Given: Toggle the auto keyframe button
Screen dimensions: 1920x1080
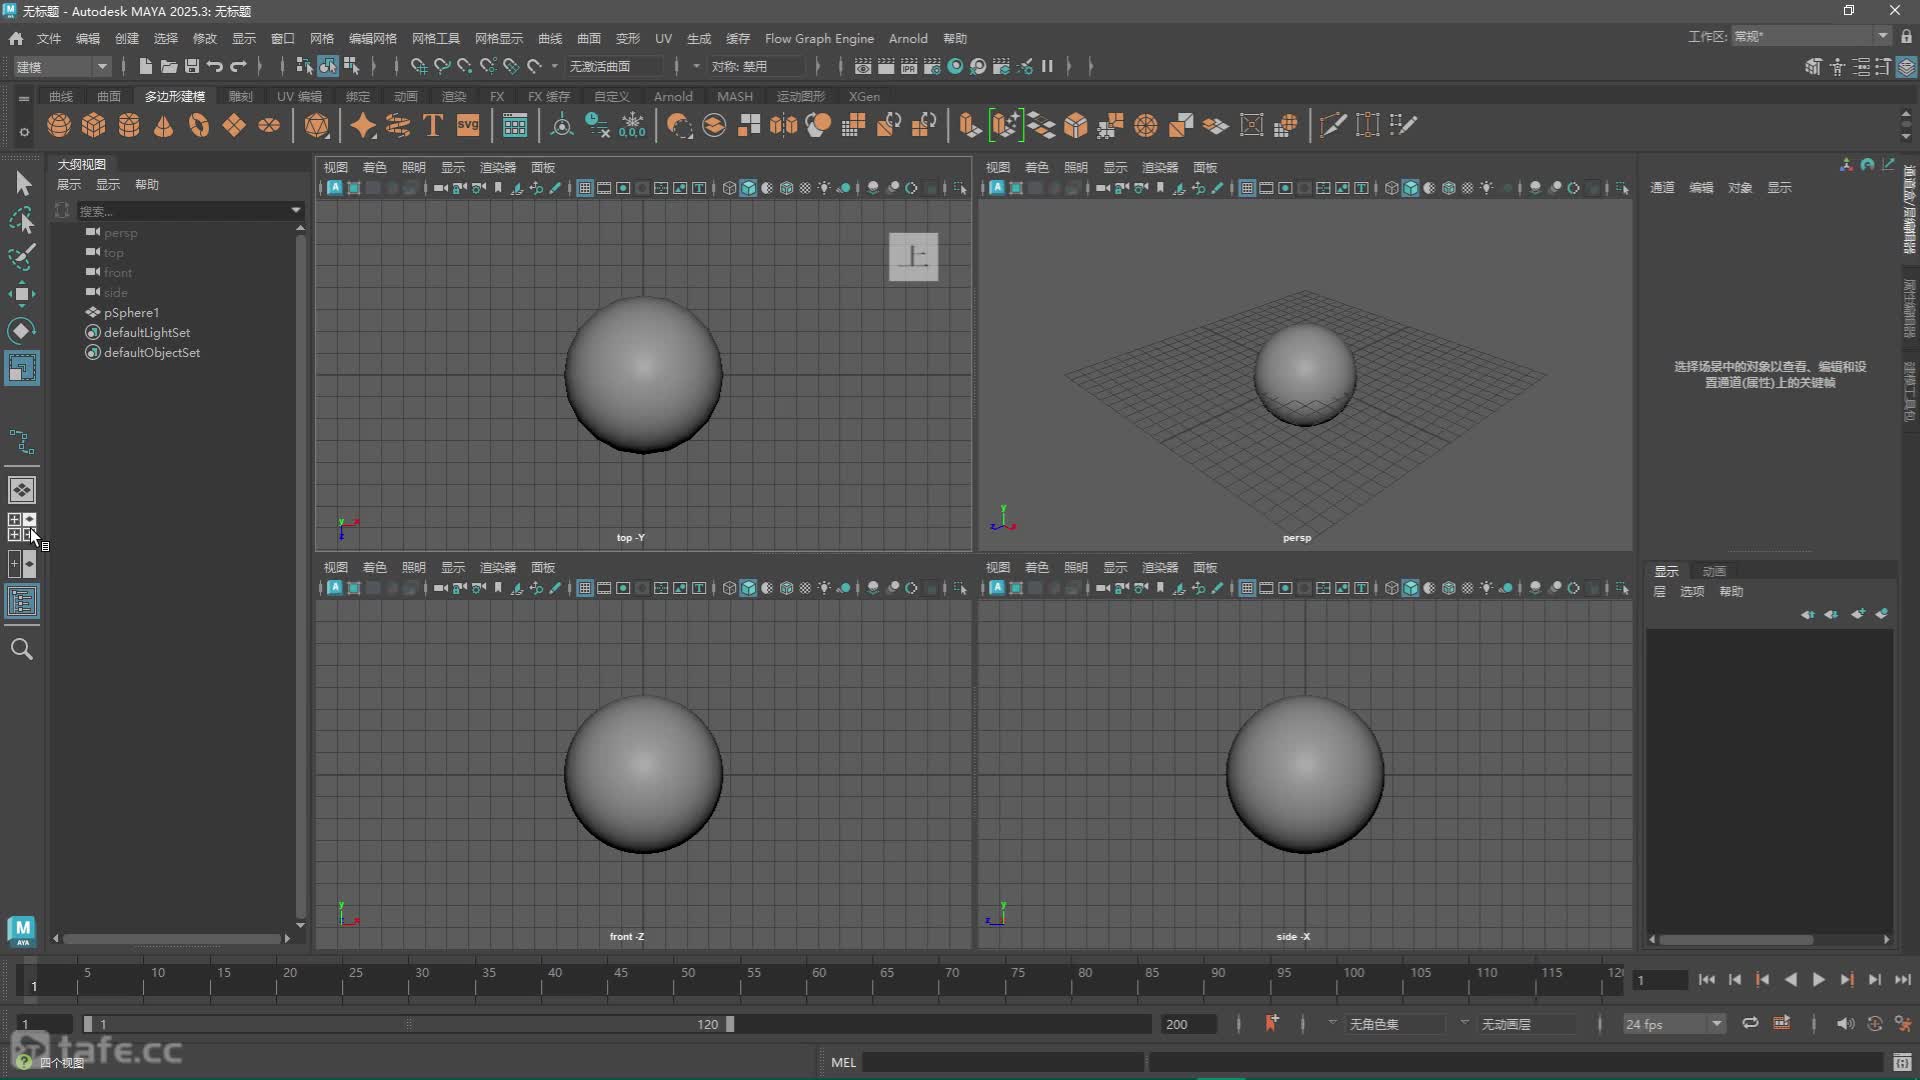Looking at the screenshot, I should 1271,1023.
